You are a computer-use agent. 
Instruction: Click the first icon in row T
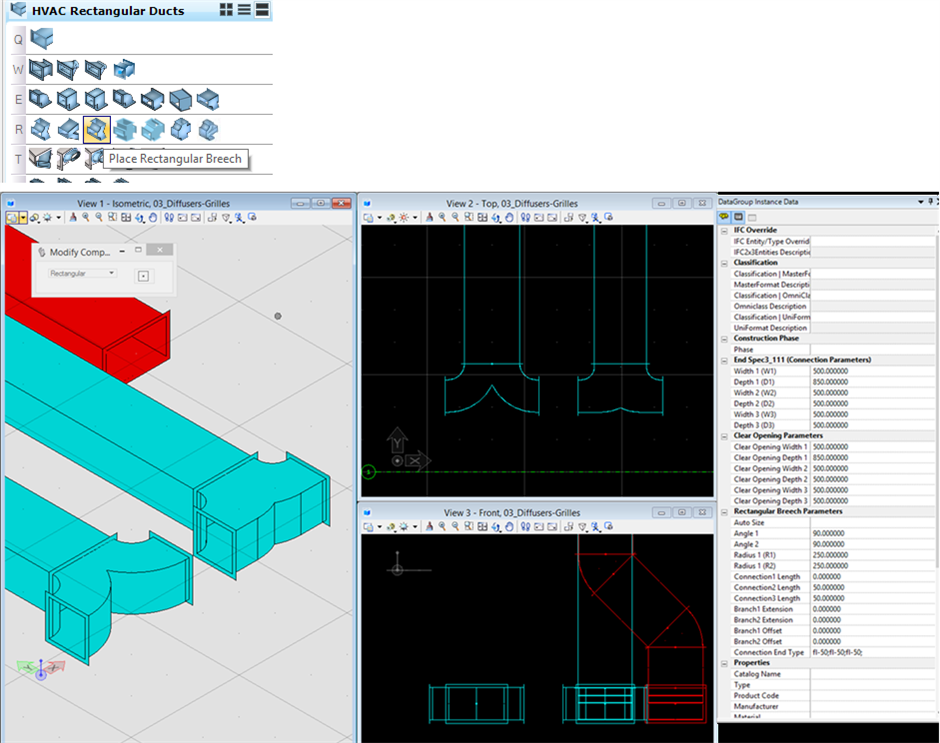click(41, 158)
